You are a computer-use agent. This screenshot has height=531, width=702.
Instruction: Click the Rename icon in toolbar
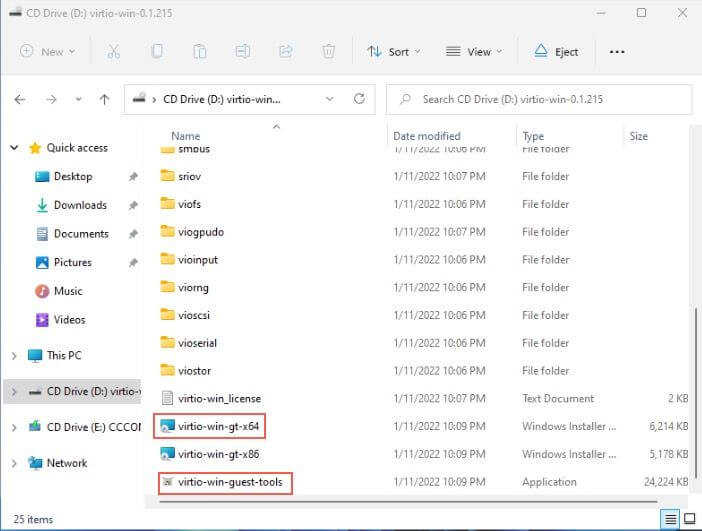point(243,51)
